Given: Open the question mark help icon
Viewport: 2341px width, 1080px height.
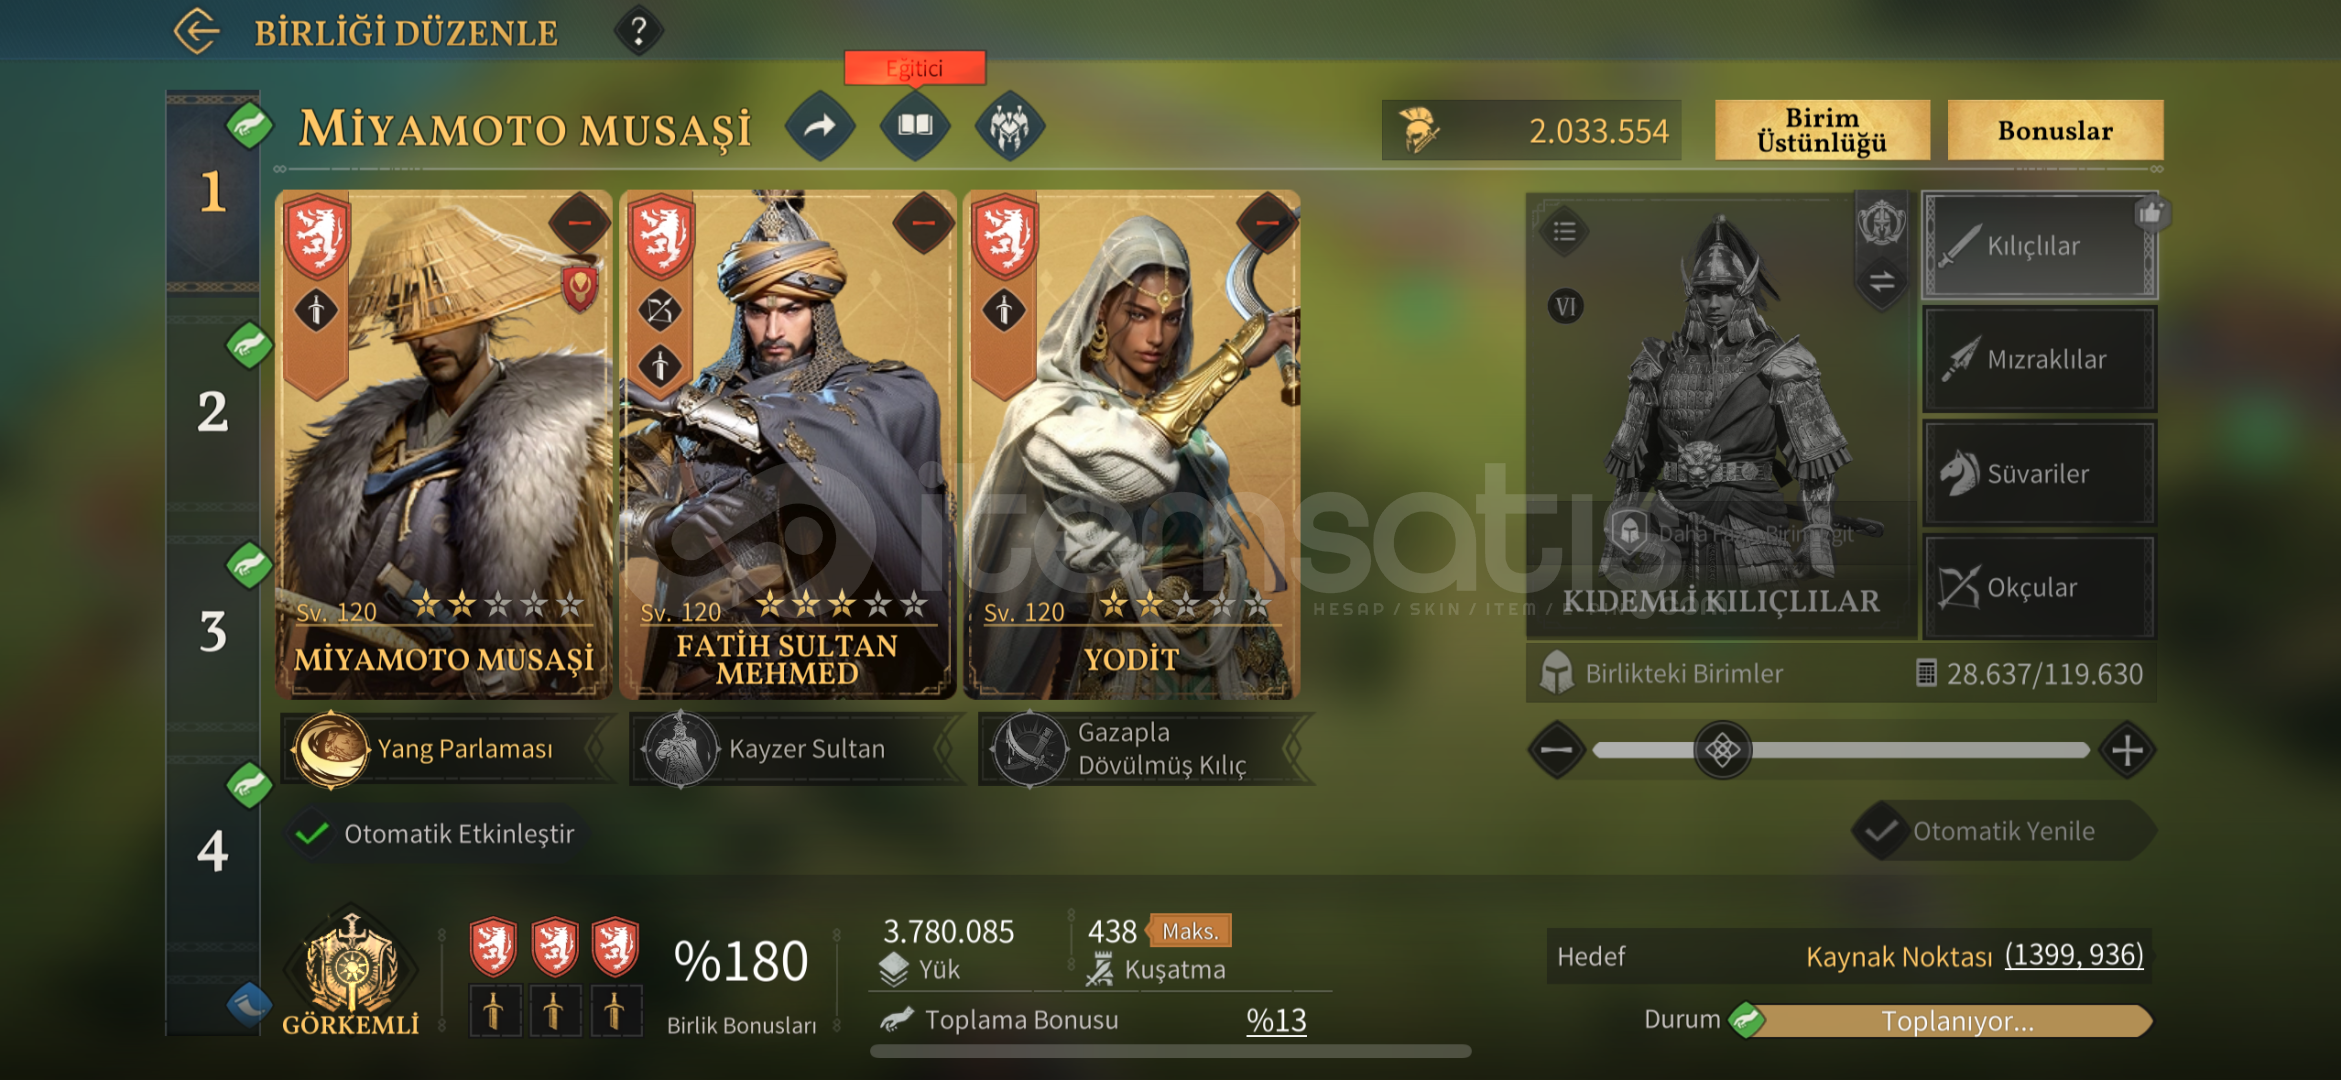Looking at the screenshot, I should [638, 31].
